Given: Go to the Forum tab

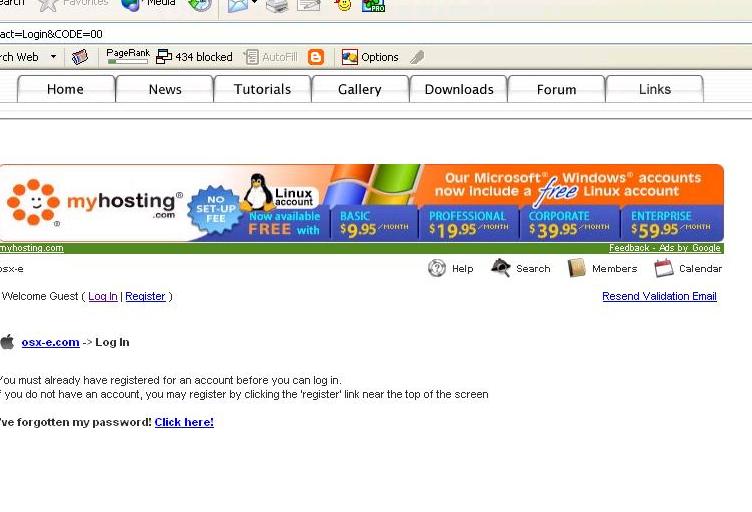Looking at the screenshot, I should tap(556, 89).
